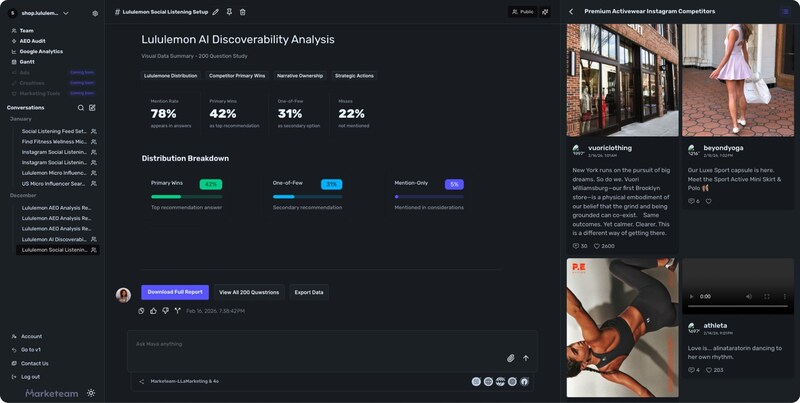The image size is (800, 403).
Task: Click the settings gear beside the workspace name
Action: click(x=95, y=13)
